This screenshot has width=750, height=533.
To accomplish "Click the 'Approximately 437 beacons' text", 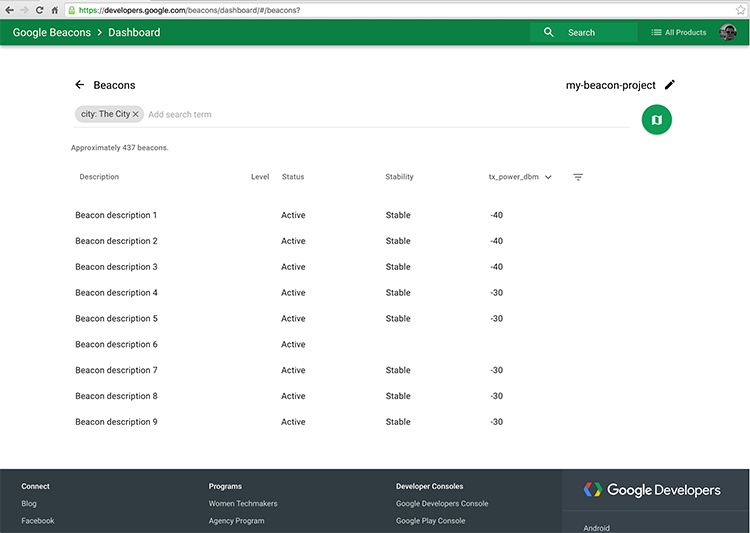I will coord(120,147).
